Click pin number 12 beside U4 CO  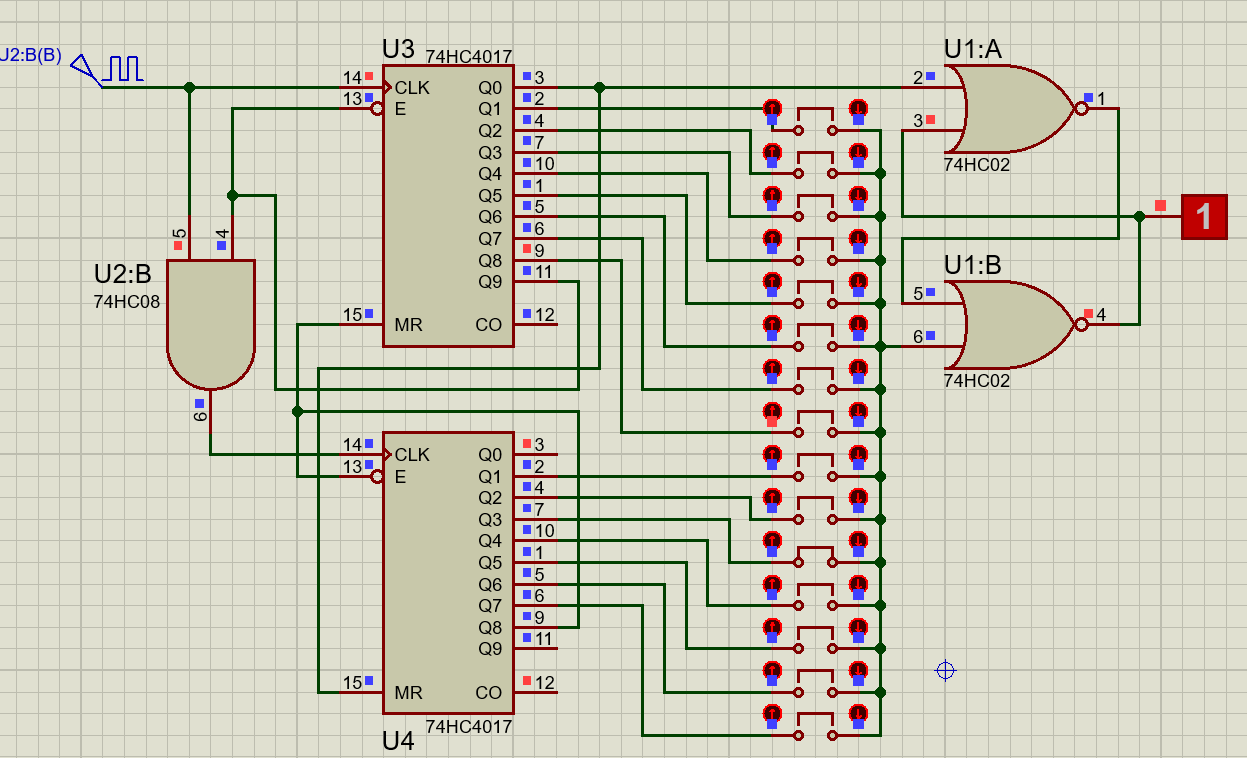point(545,683)
